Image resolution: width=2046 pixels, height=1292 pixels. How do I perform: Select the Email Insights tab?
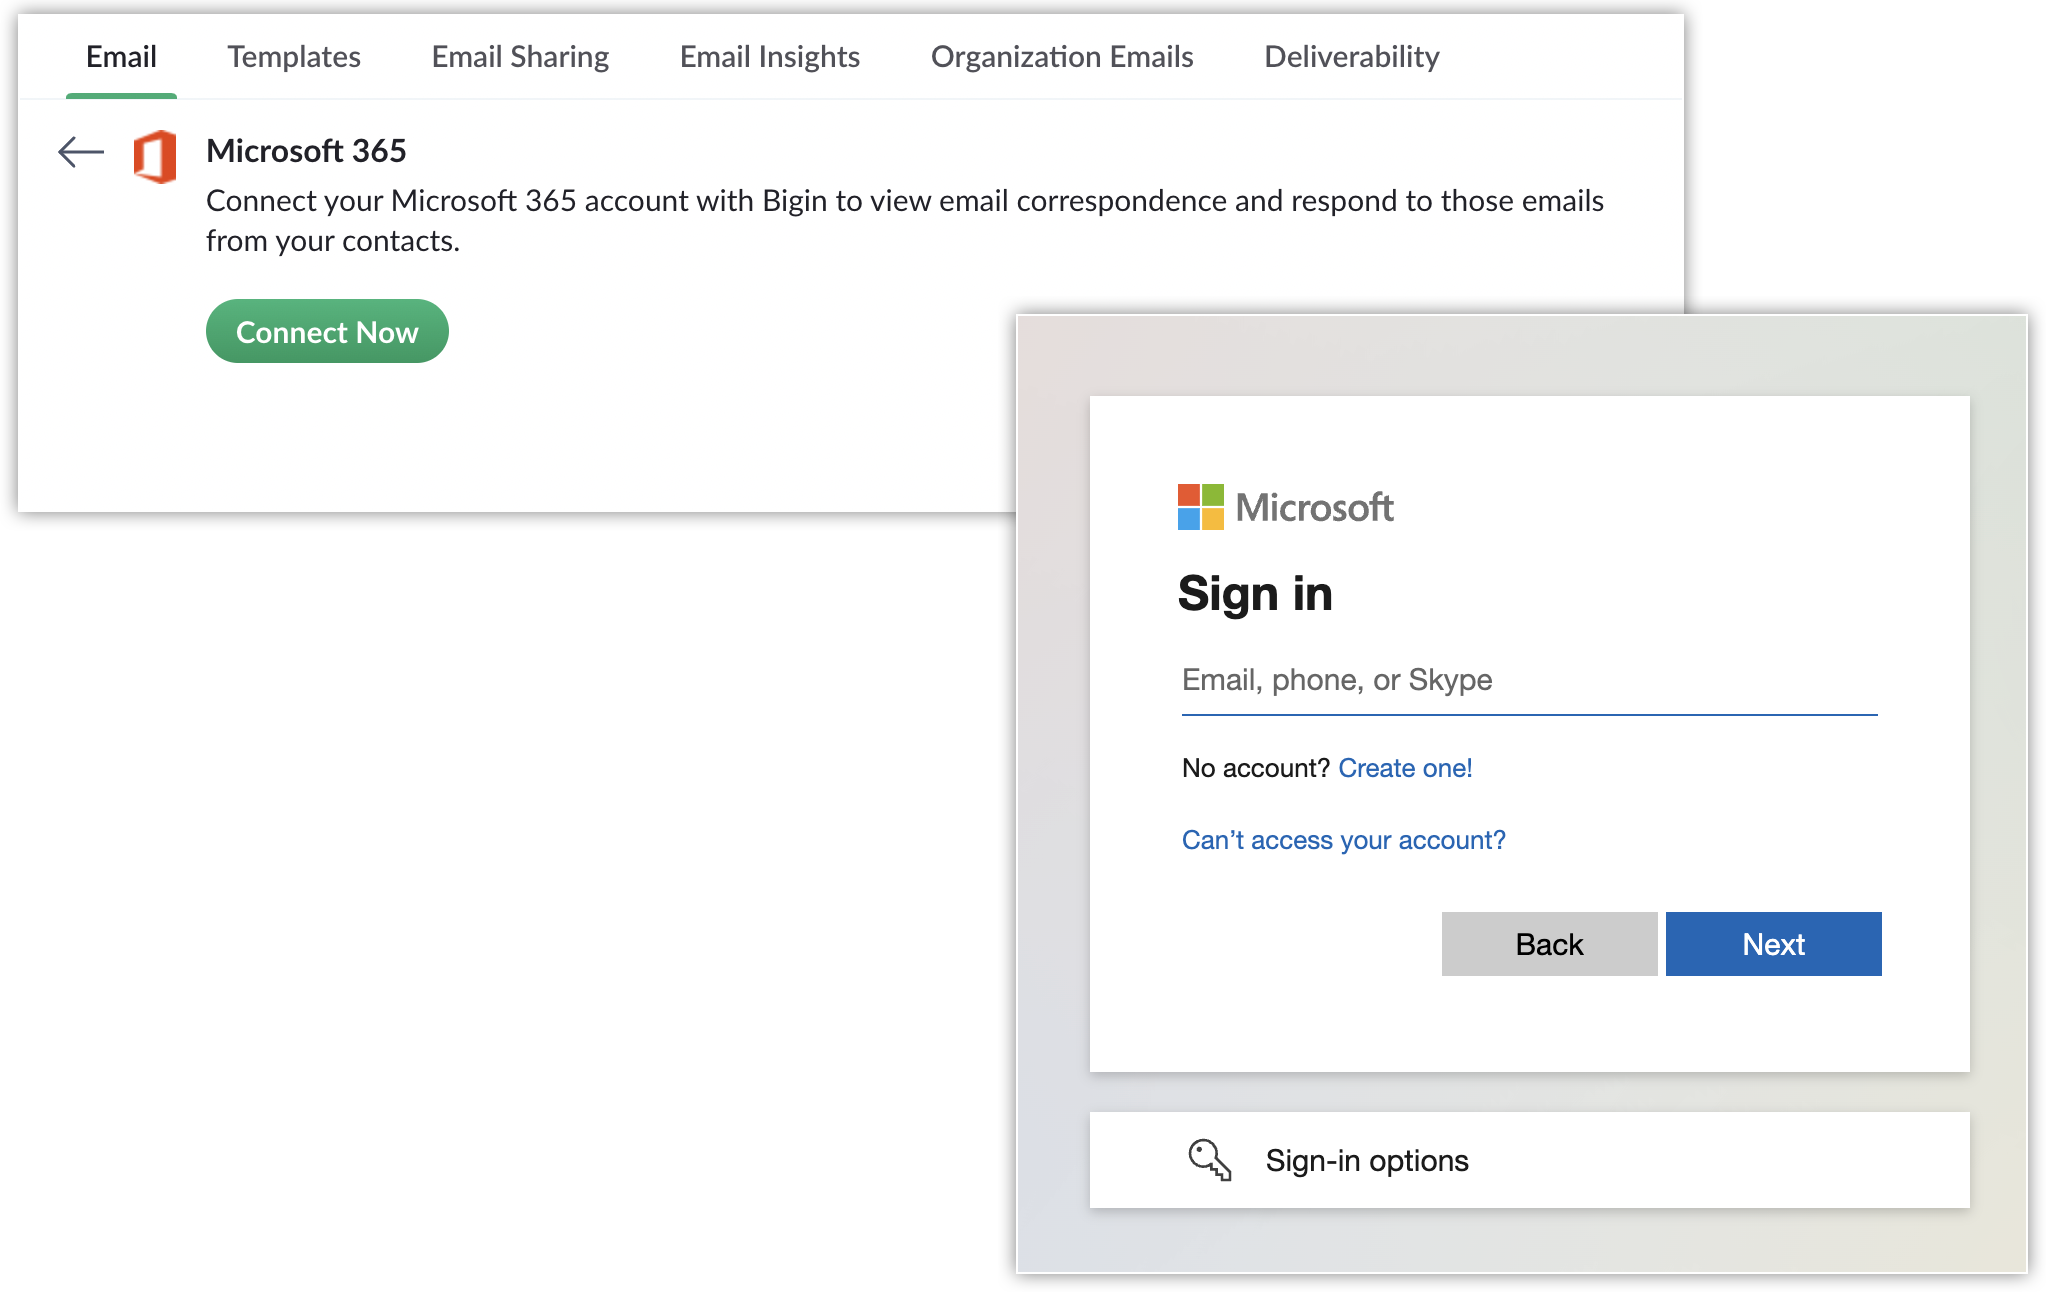click(x=769, y=57)
